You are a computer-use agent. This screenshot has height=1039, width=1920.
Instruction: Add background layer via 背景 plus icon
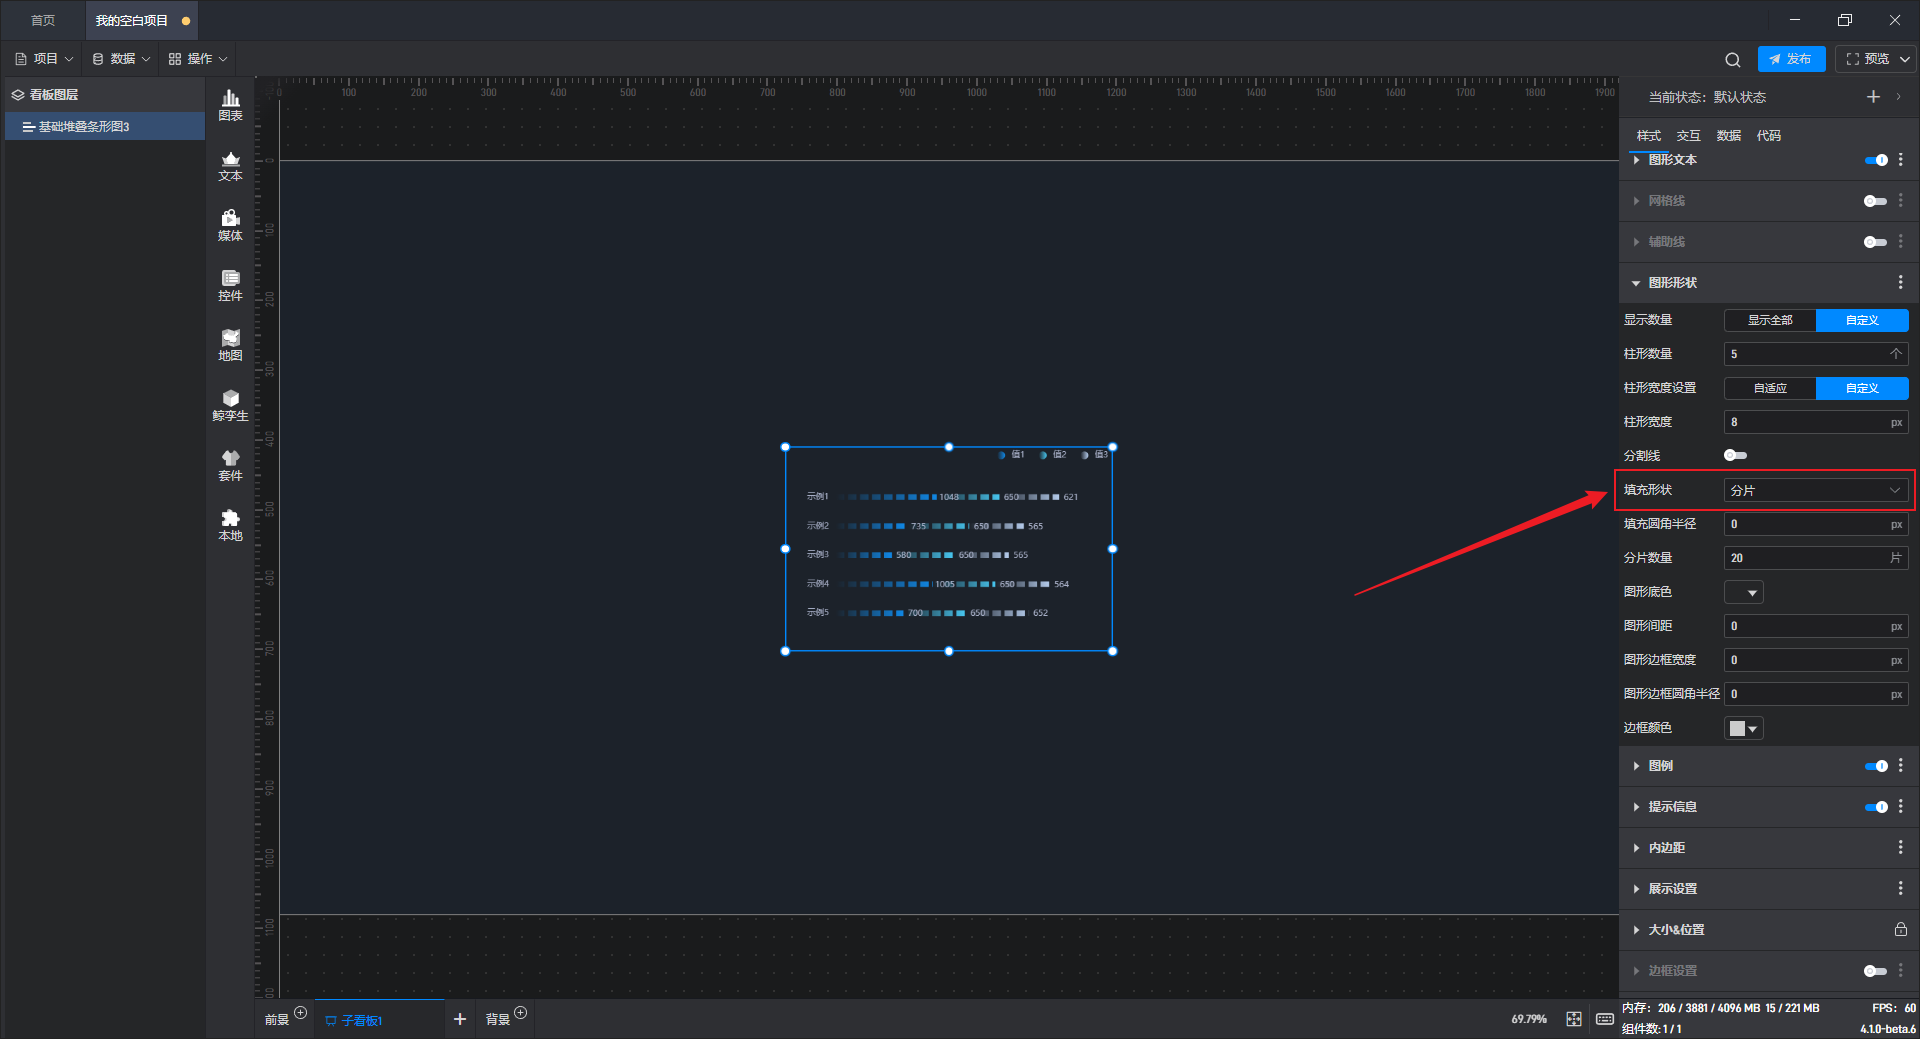[x=520, y=1013]
